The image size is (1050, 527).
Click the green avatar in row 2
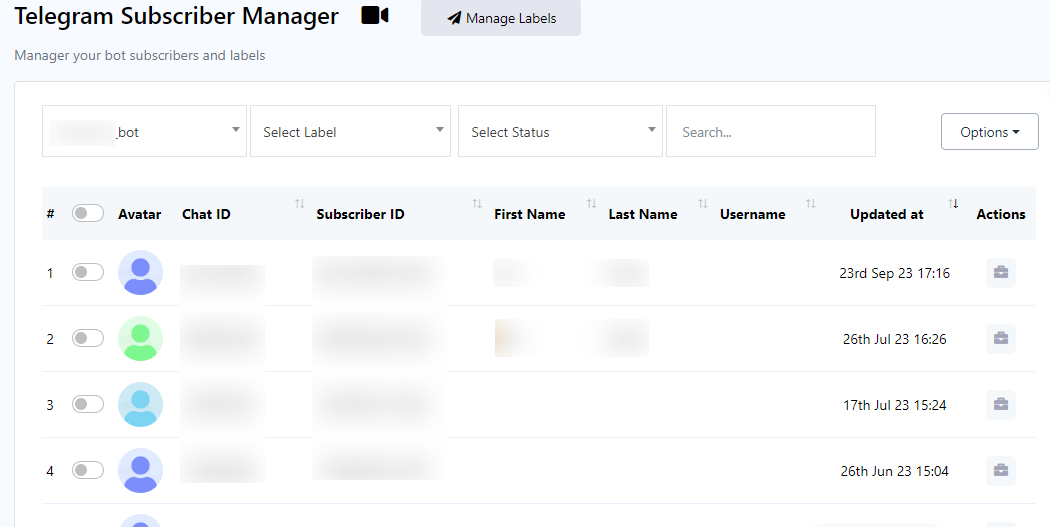click(140, 338)
